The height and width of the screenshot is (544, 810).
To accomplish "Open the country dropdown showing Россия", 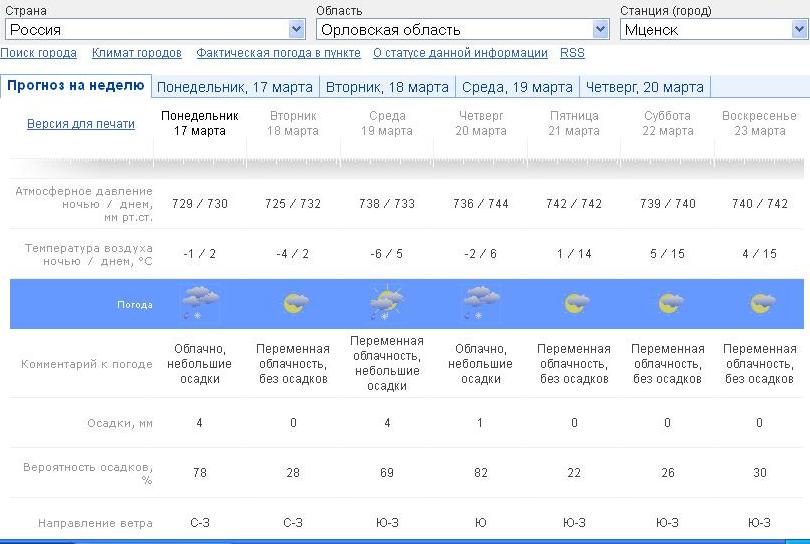I will (x=155, y=30).
